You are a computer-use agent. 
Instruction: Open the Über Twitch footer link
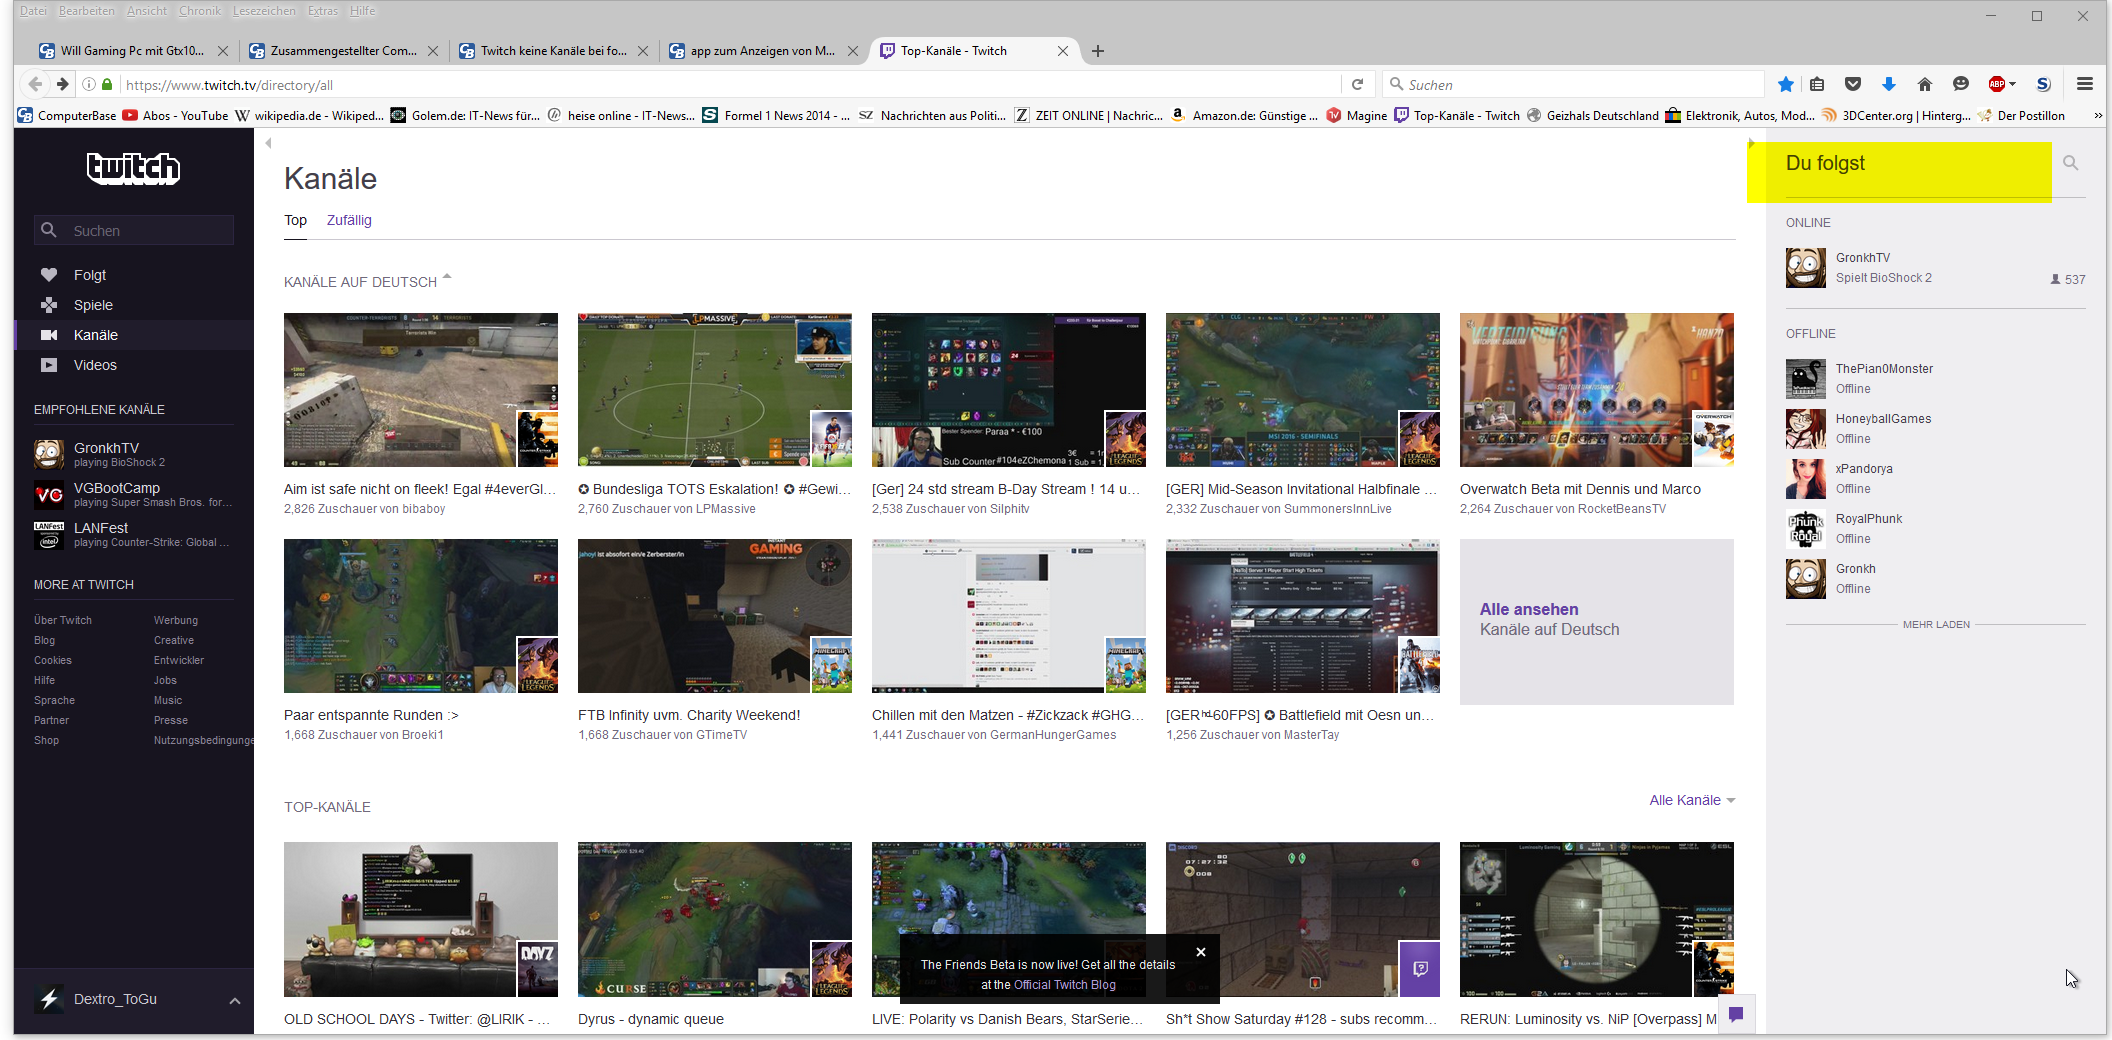(x=63, y=620)
